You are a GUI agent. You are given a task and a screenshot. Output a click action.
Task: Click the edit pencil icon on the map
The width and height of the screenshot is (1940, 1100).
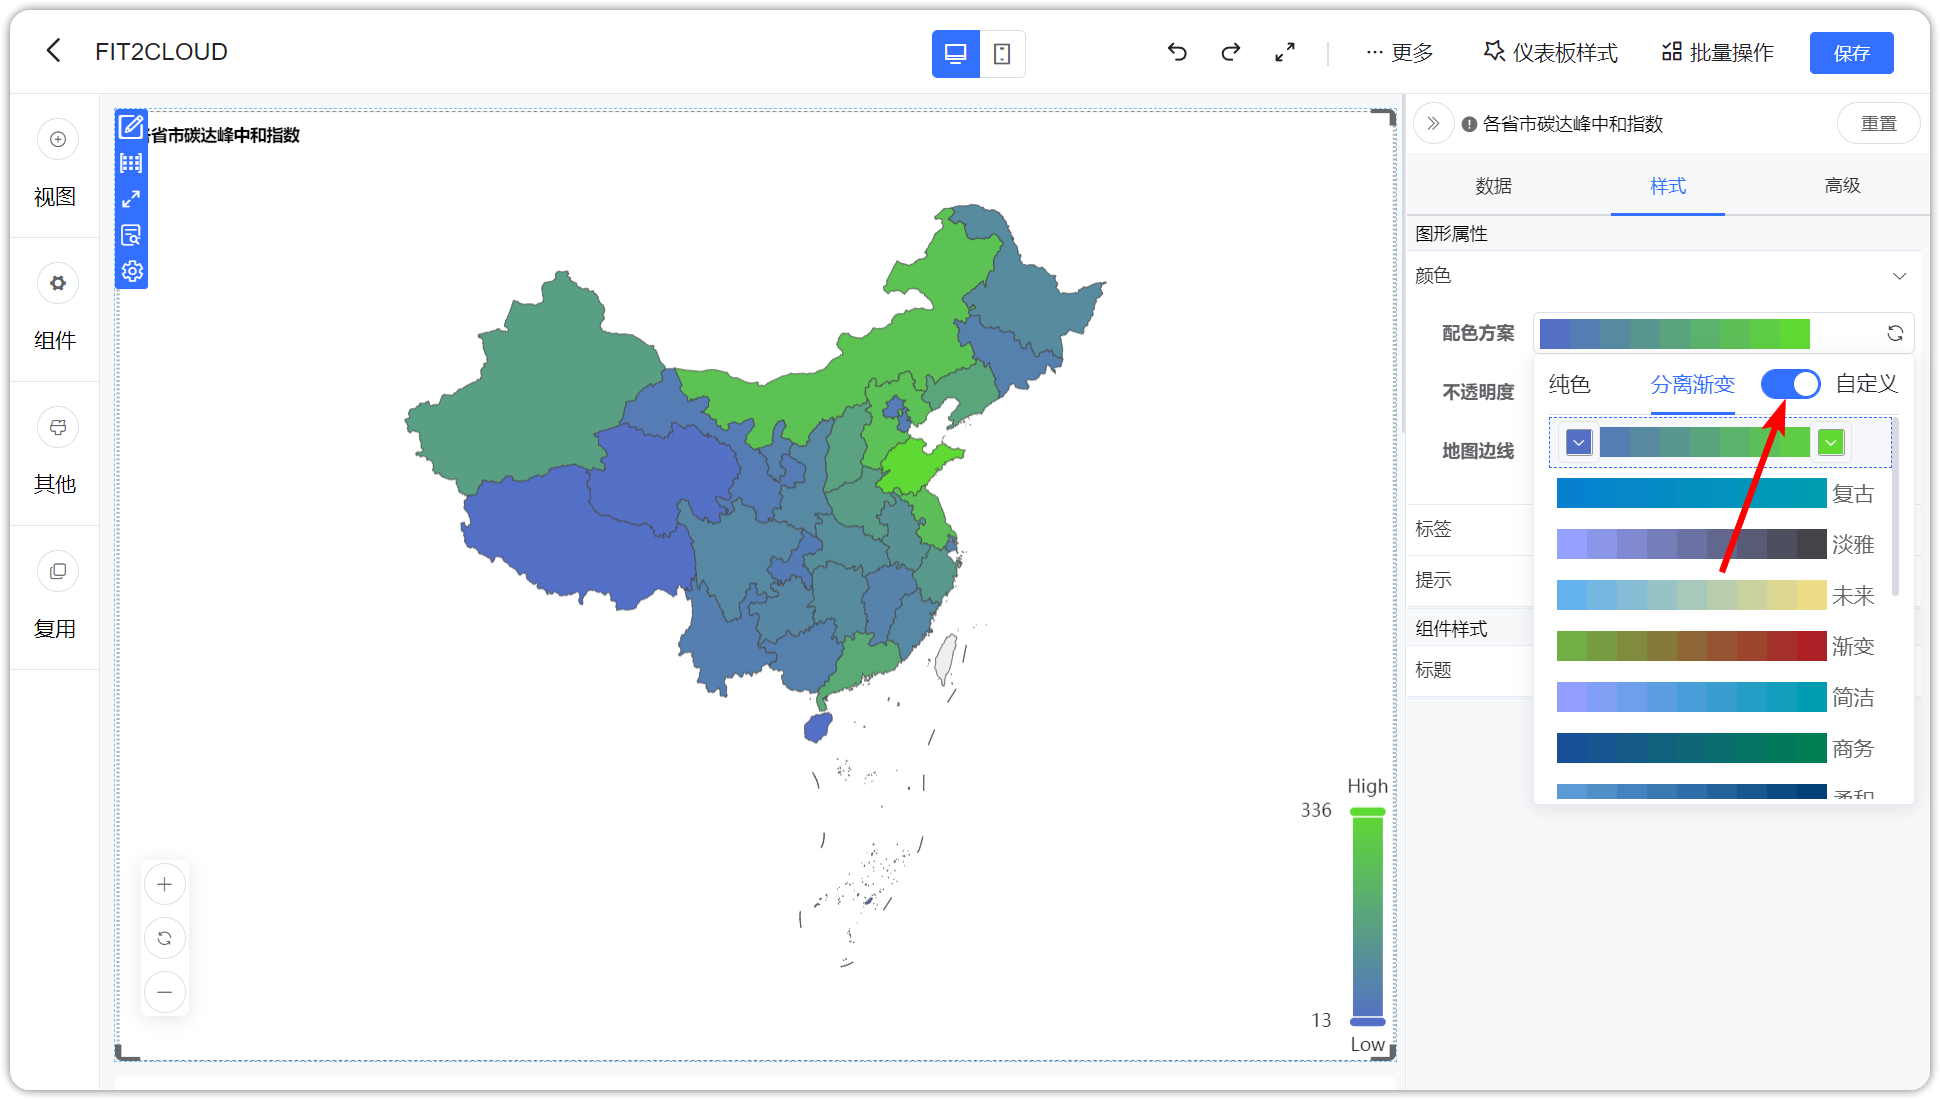tap(131, 127)
